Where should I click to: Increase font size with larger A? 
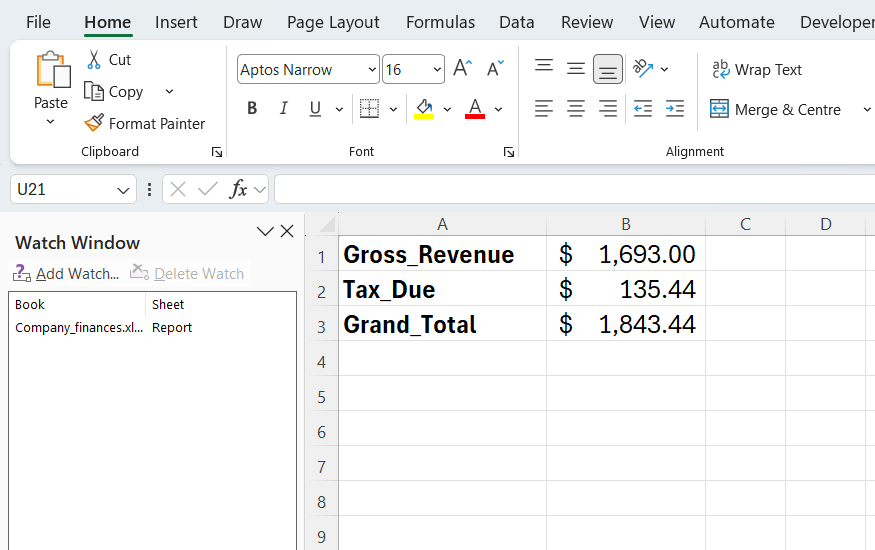[463, 69]
